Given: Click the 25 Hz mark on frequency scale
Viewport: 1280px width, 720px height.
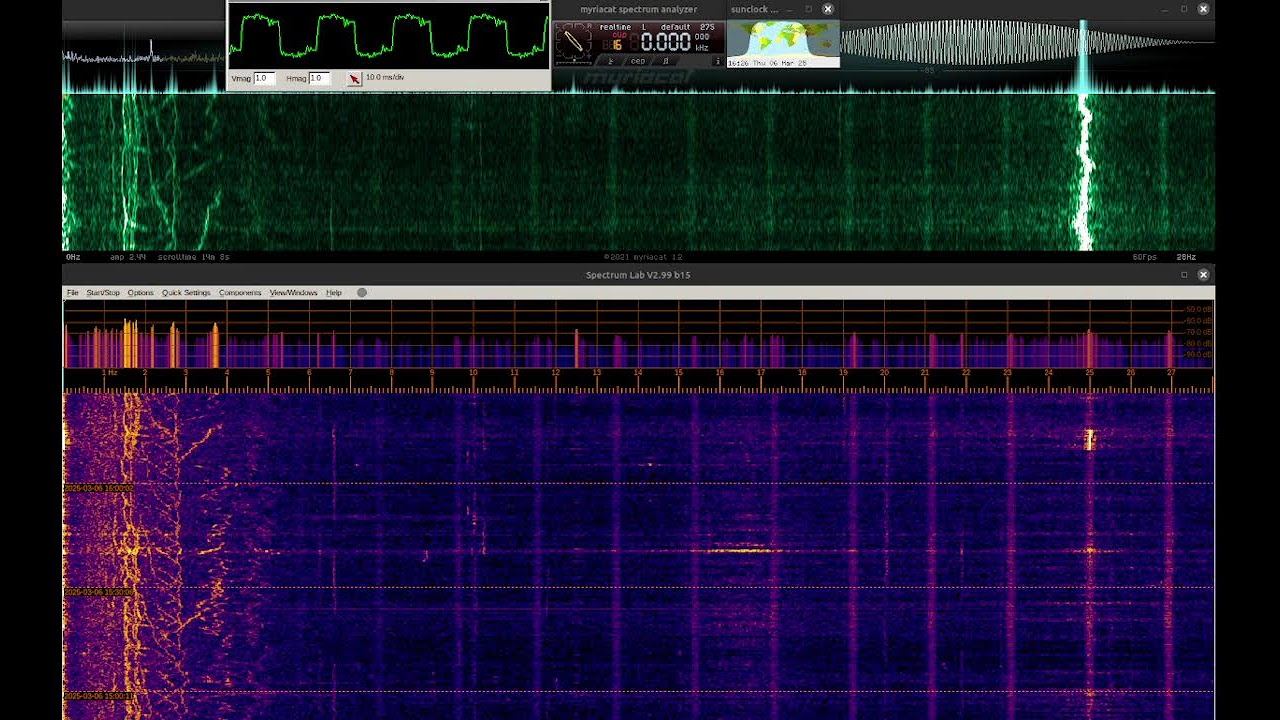Looking at the screenshot, I should coord(1089,373).
